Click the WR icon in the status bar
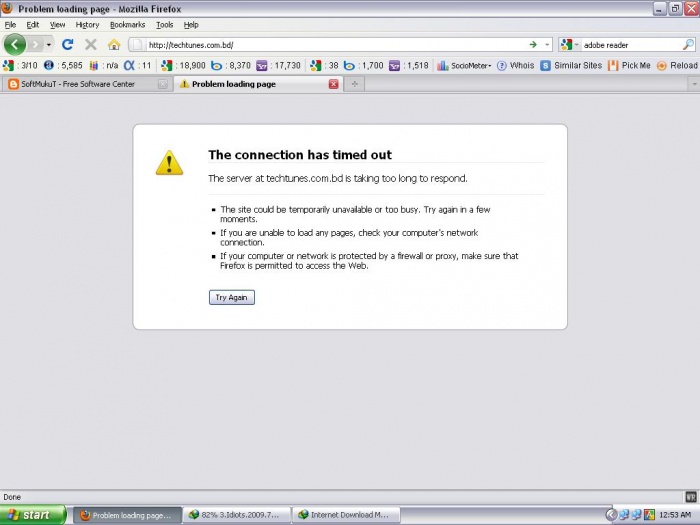The image size is (700, 525). 691,497
